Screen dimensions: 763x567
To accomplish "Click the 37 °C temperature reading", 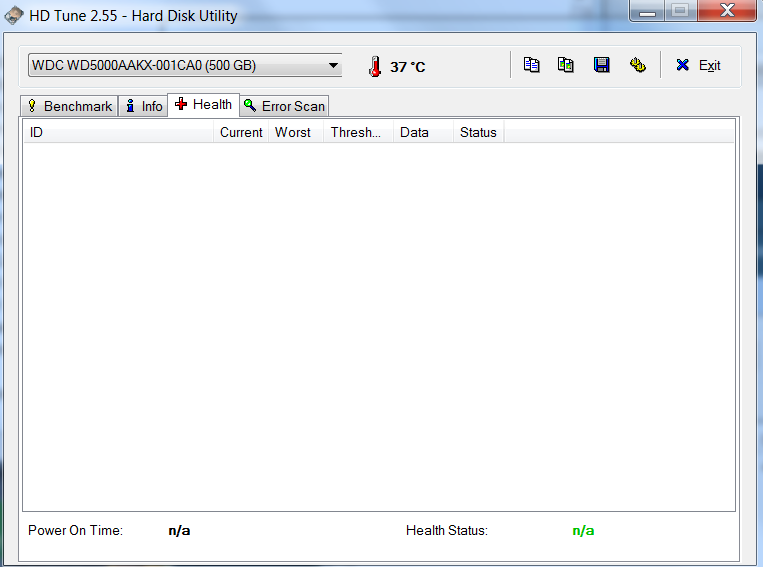I will click(407, 67).
